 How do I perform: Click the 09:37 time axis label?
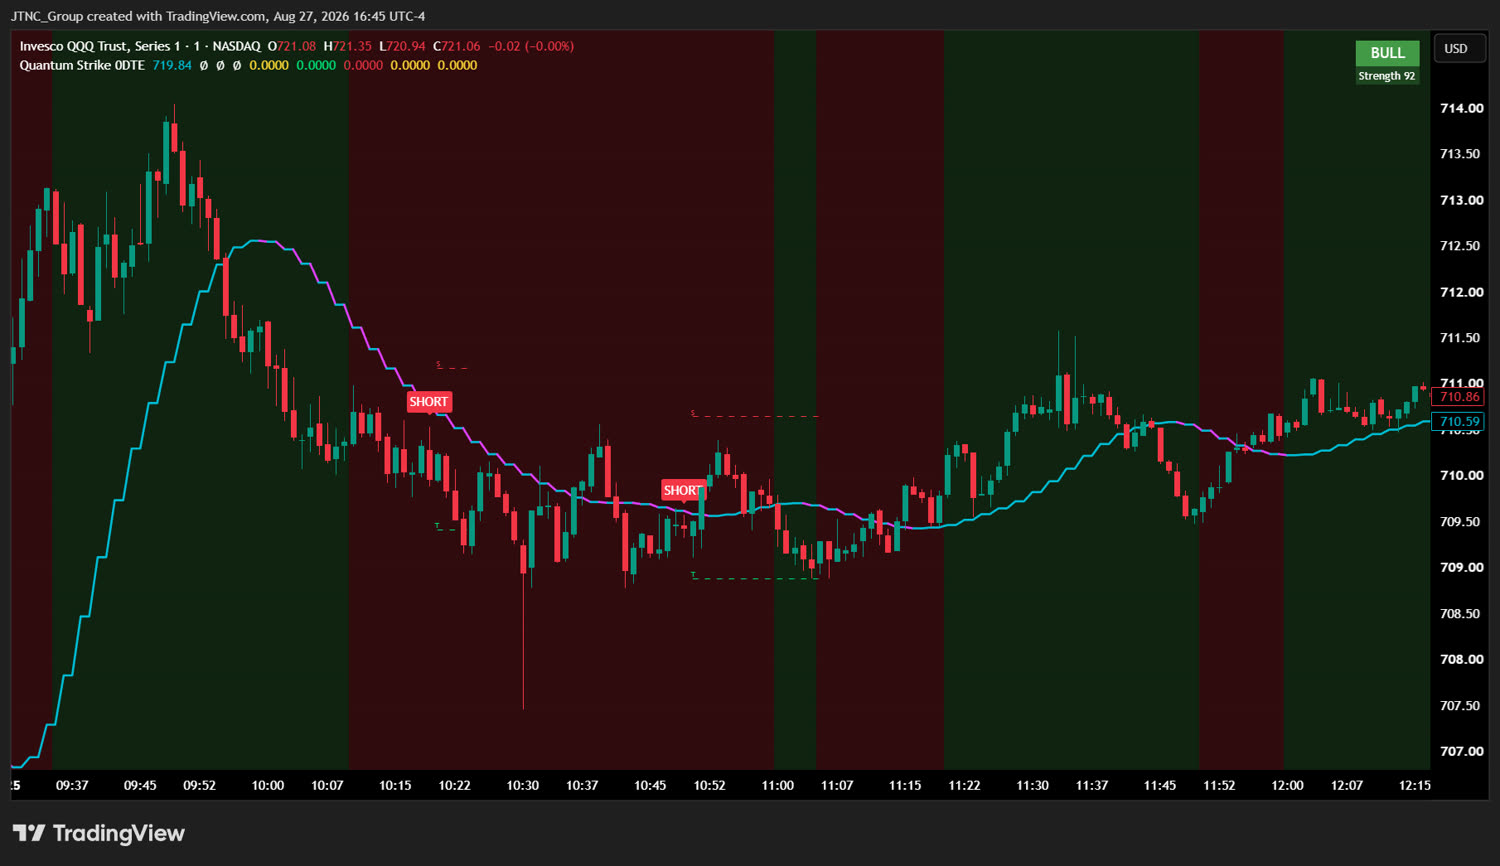[72, 785]
